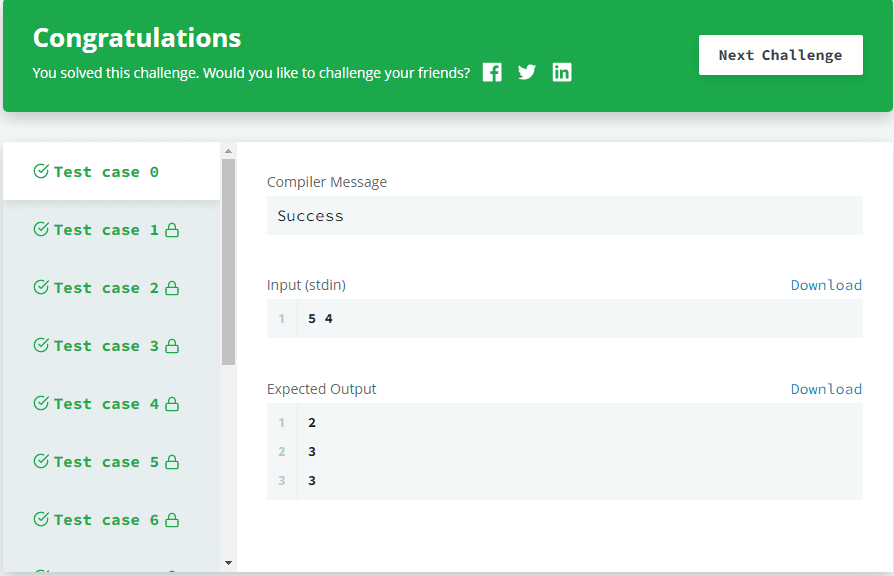Click checkmark icon of Test case 6
This screenshot has width=894, height=576.
click(41, 519)
